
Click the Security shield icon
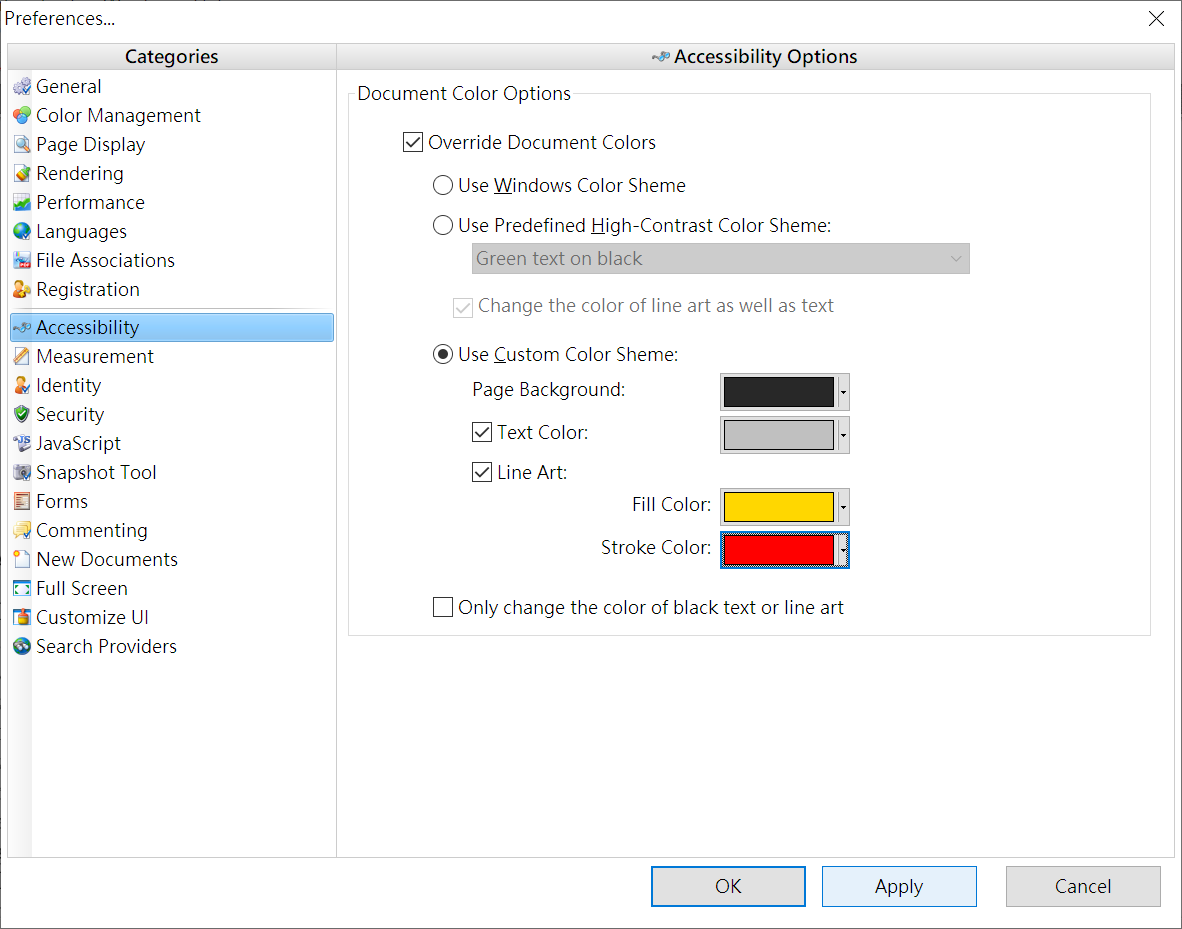[22, 414]
